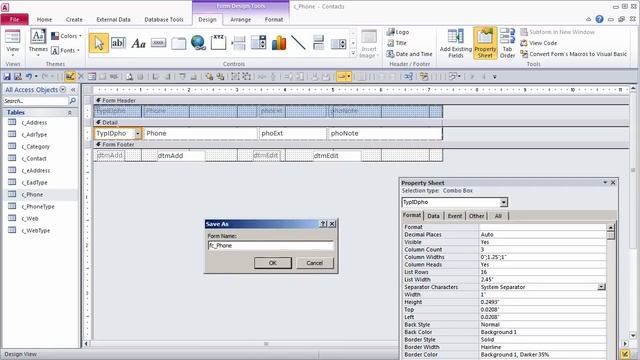Click the Themes button
This screenshot has width=640, height=360.
pos(38,42)
